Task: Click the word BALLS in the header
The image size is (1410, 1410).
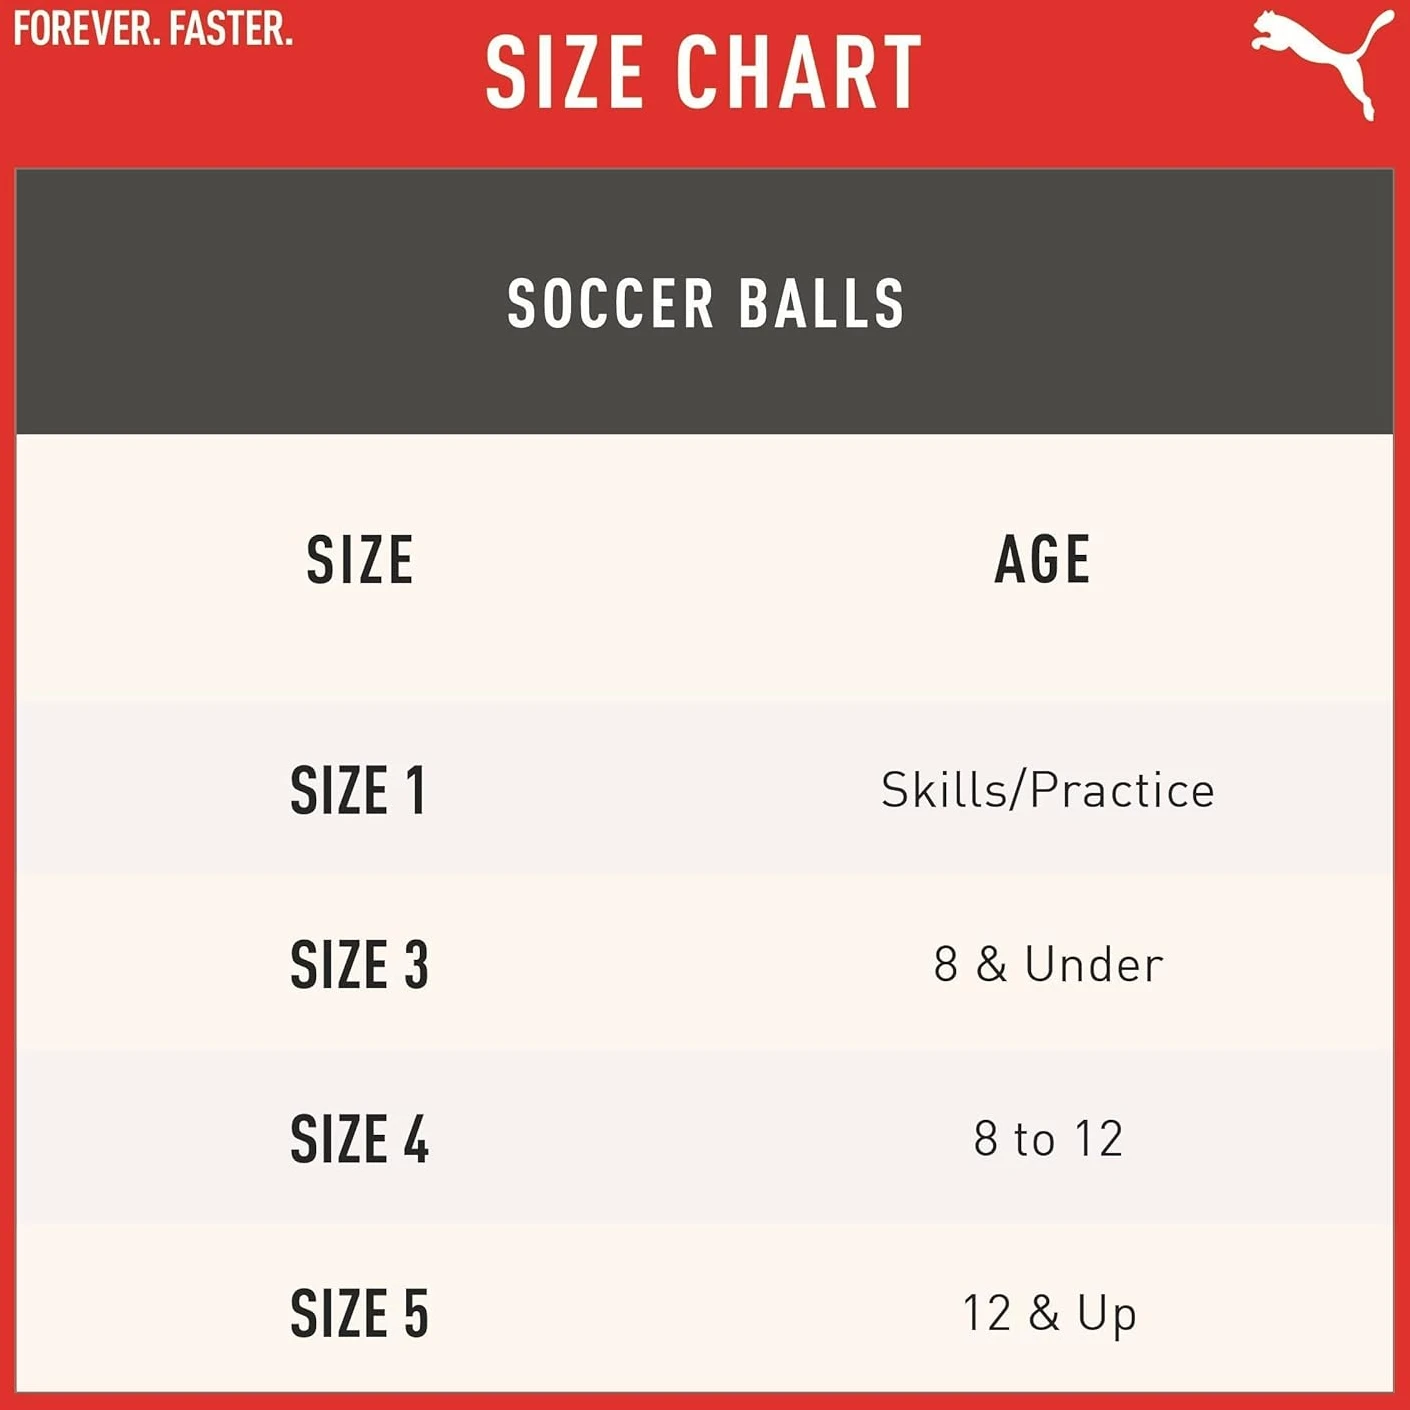Action: point(822,304)
